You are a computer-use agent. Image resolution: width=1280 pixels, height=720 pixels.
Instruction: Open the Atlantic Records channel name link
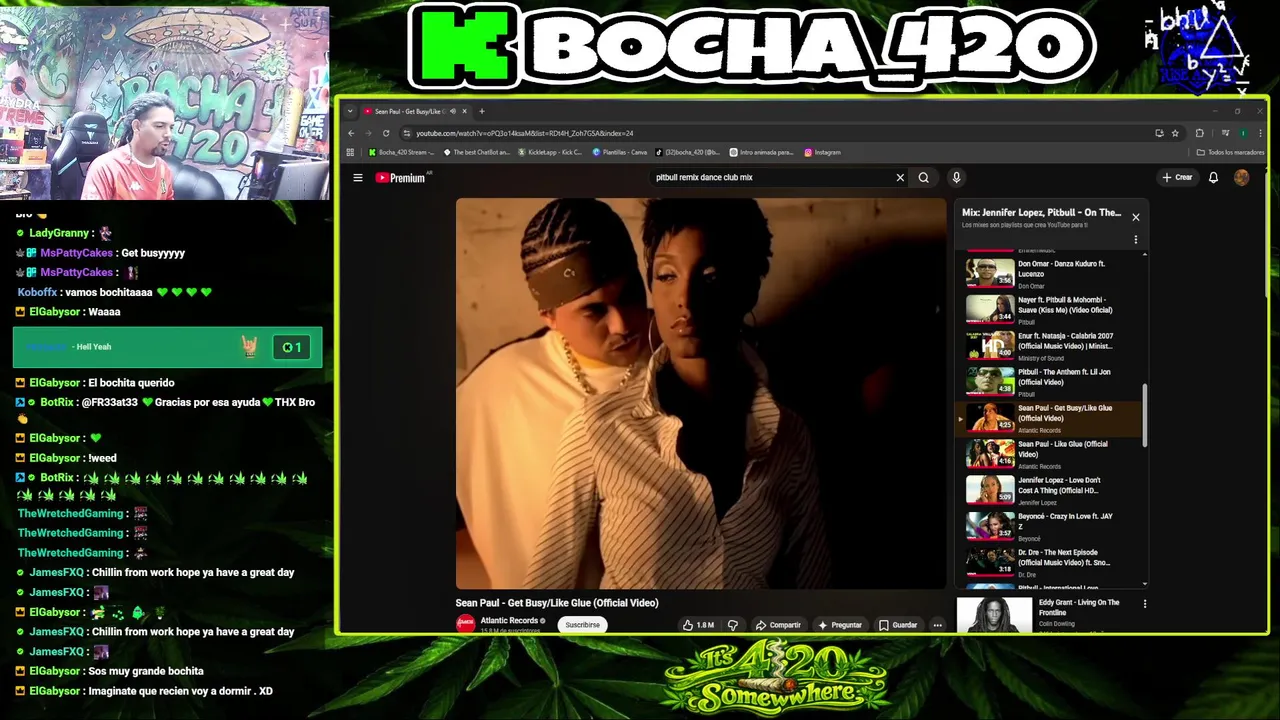pos(510,621)
